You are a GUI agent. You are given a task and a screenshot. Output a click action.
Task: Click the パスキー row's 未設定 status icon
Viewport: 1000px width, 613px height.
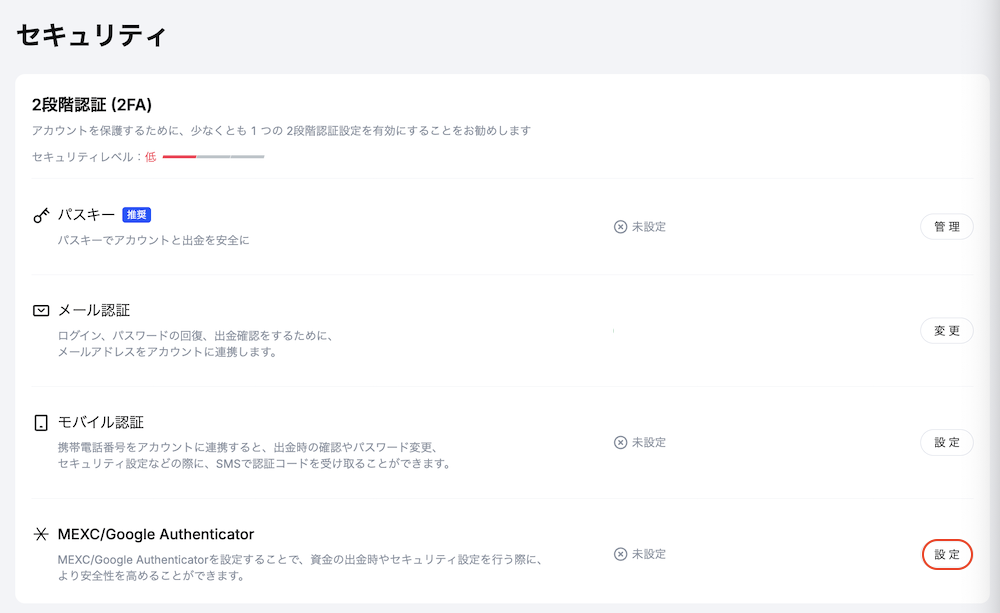pyautogui.click(x=620, y=227)
